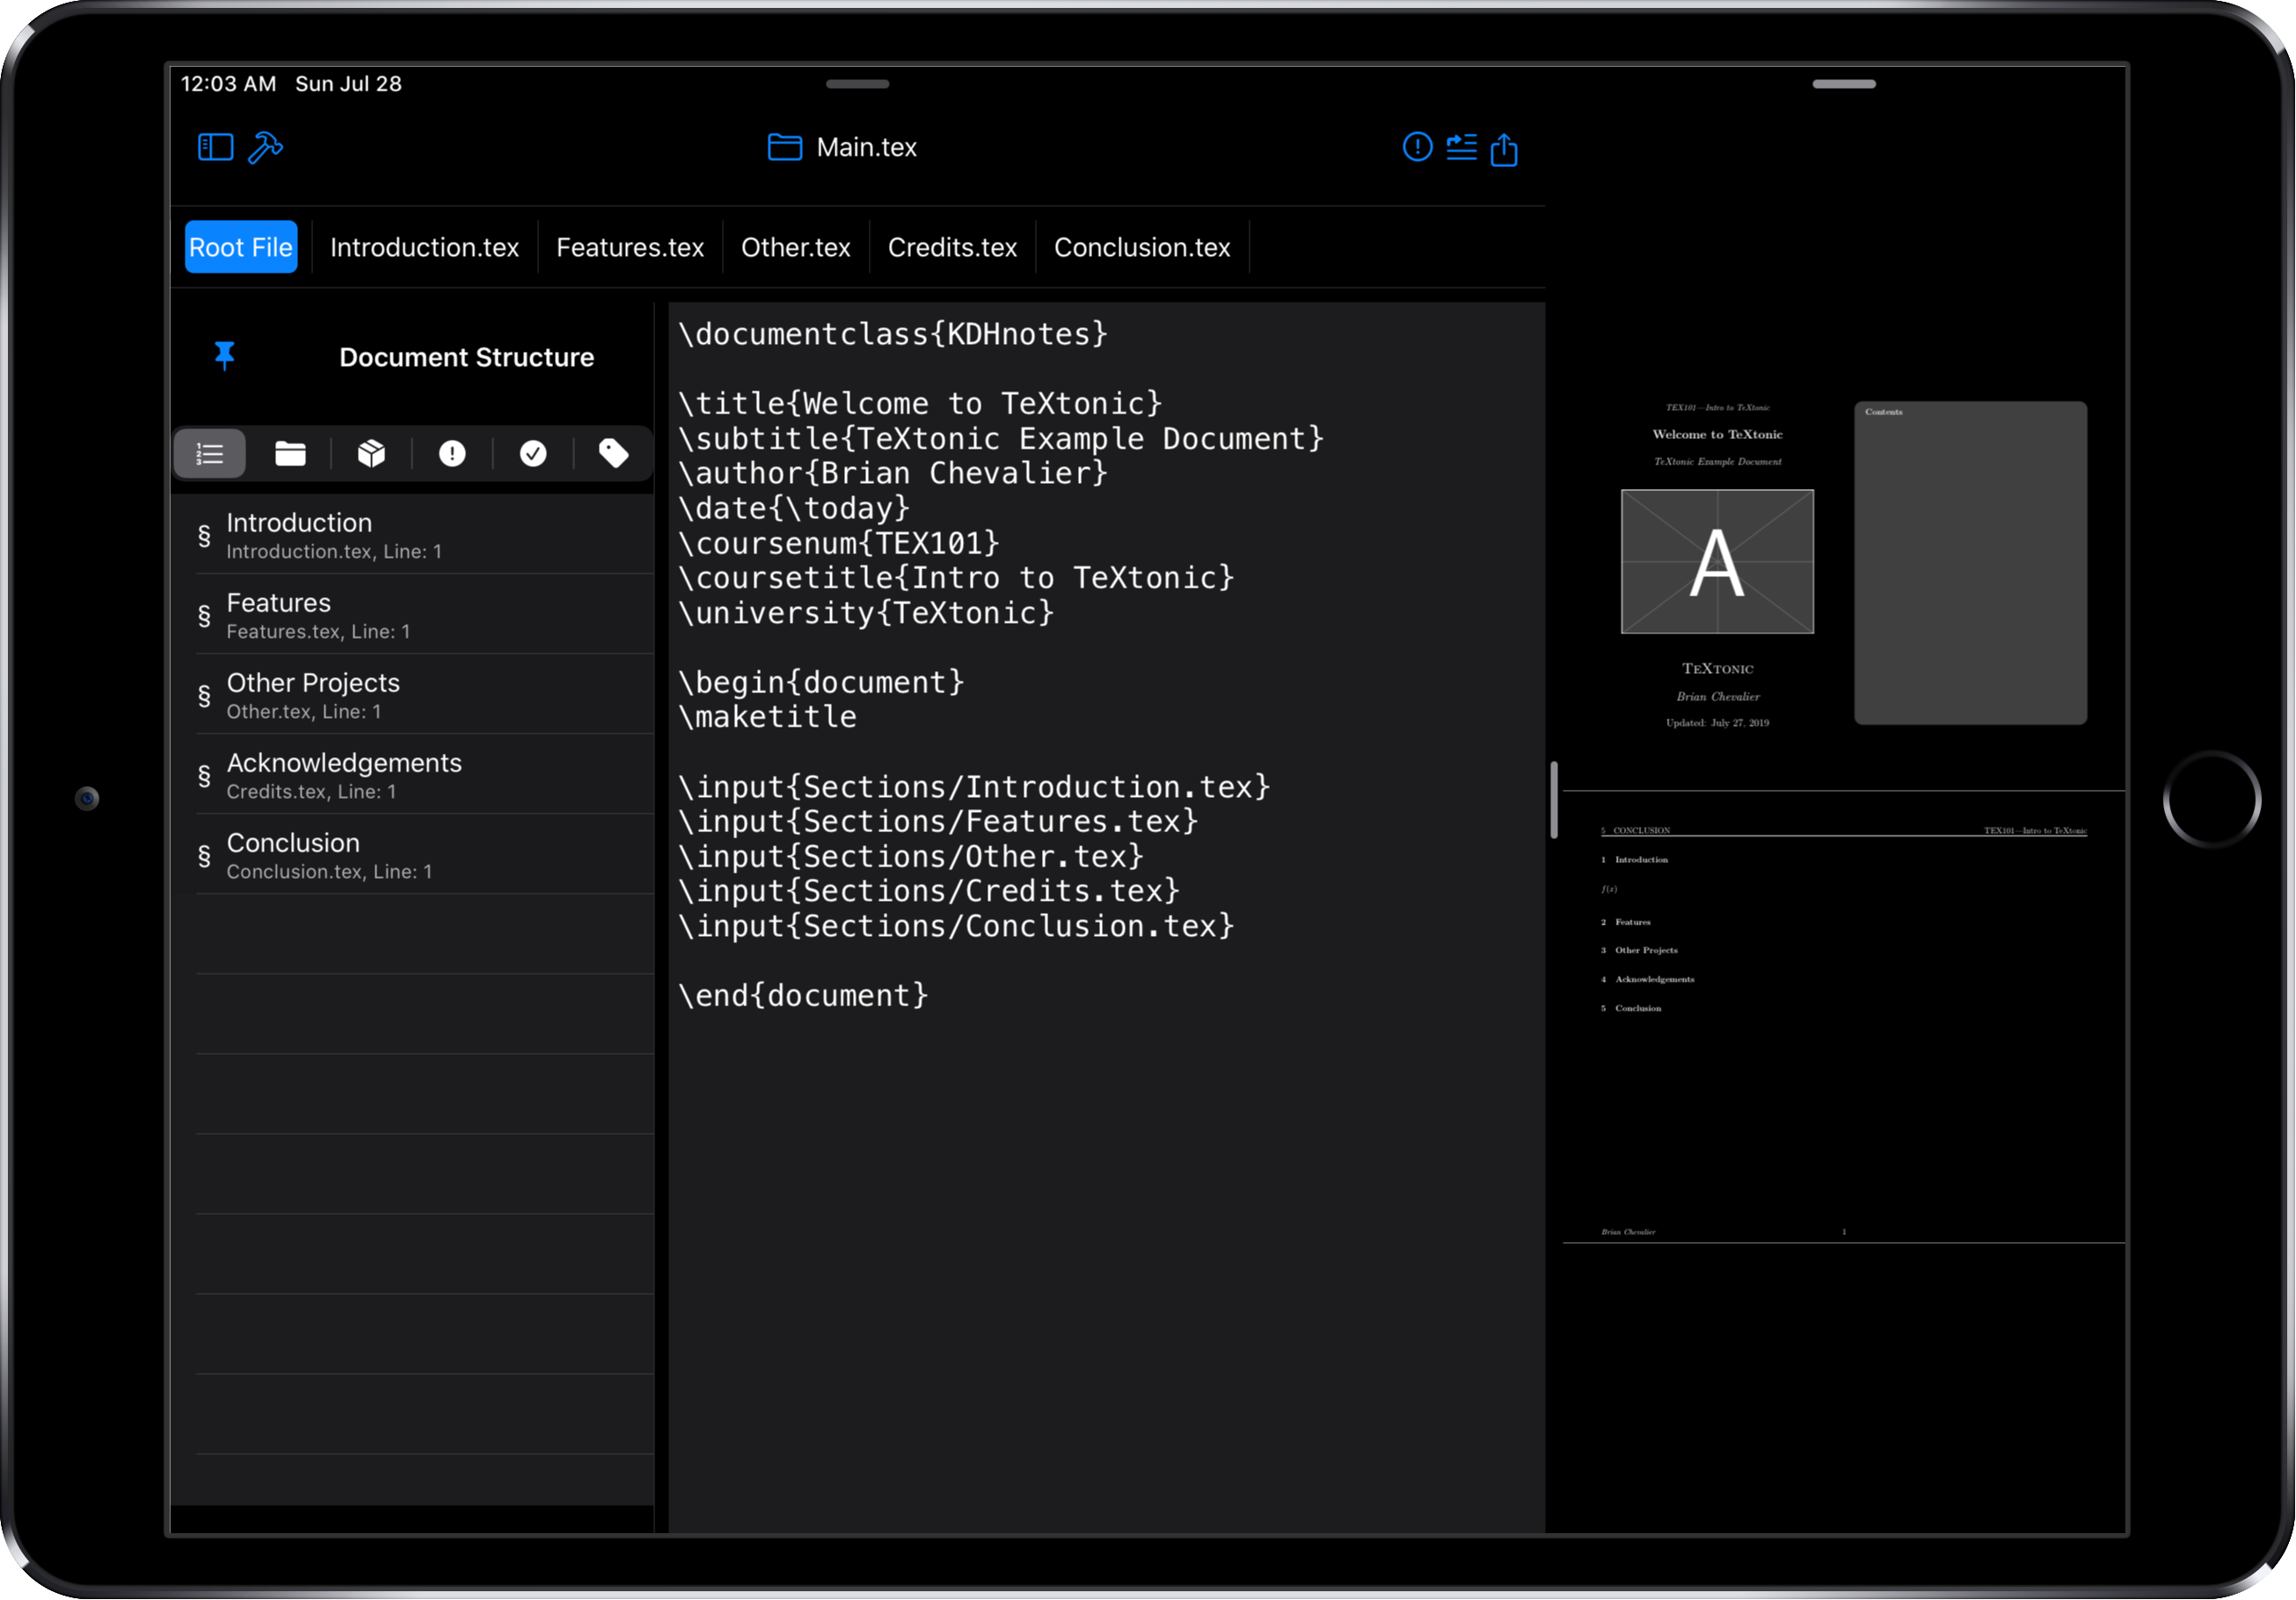Click the \title{Welcome to TeXtonic} line
Image resolution: width=2296 pixels, height=1600 pixels.
(920, 404)
